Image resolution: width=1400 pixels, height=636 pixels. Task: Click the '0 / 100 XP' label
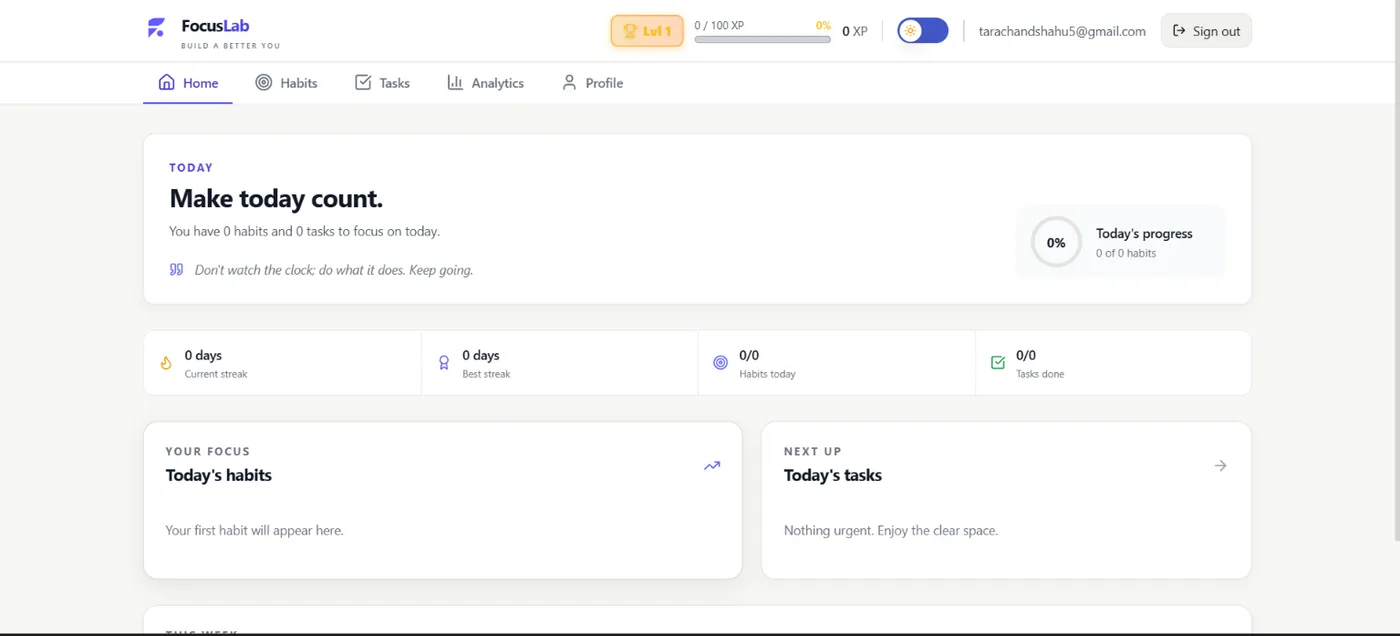coord(719,25)
